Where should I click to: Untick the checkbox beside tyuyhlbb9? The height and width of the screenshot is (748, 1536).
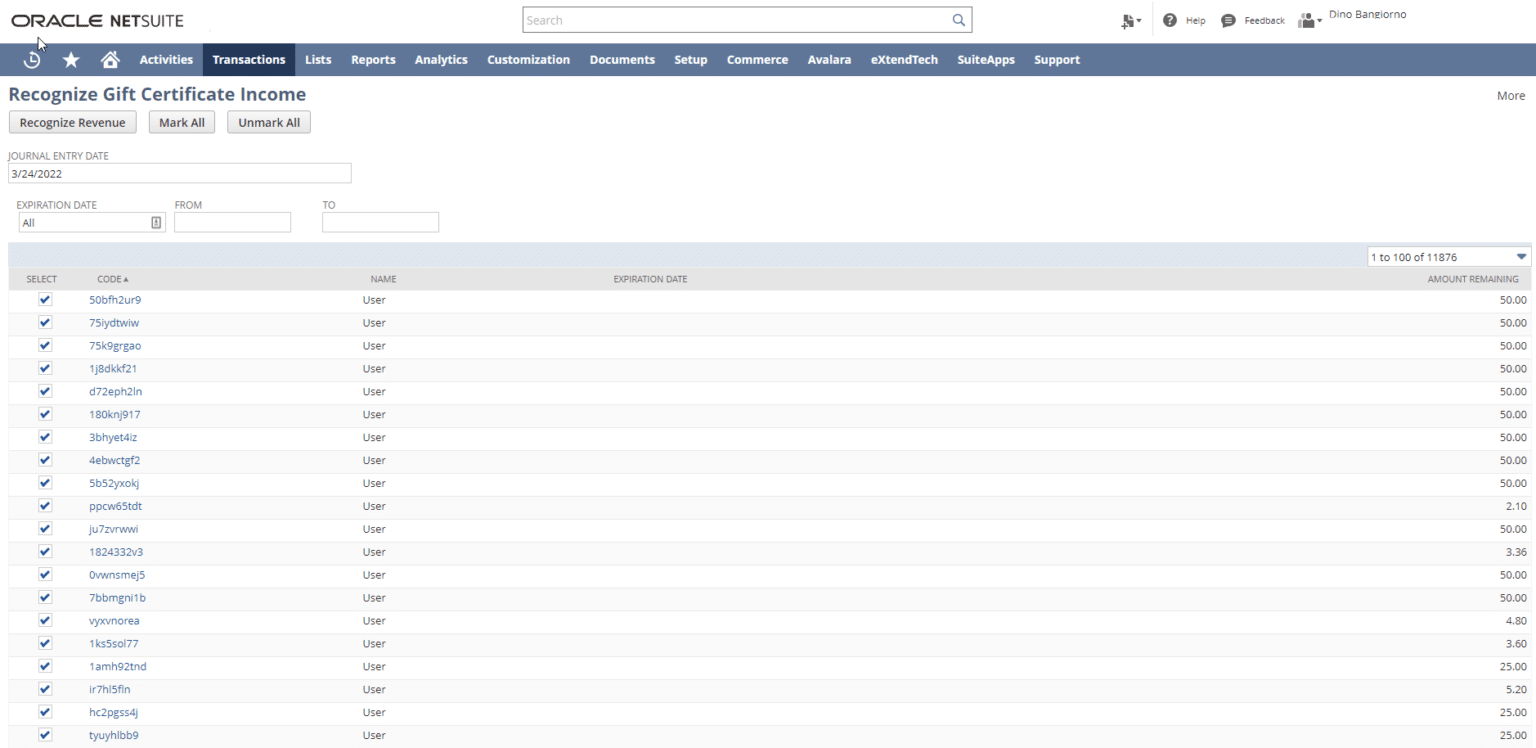pyautogui.click(x=44, y=735)
